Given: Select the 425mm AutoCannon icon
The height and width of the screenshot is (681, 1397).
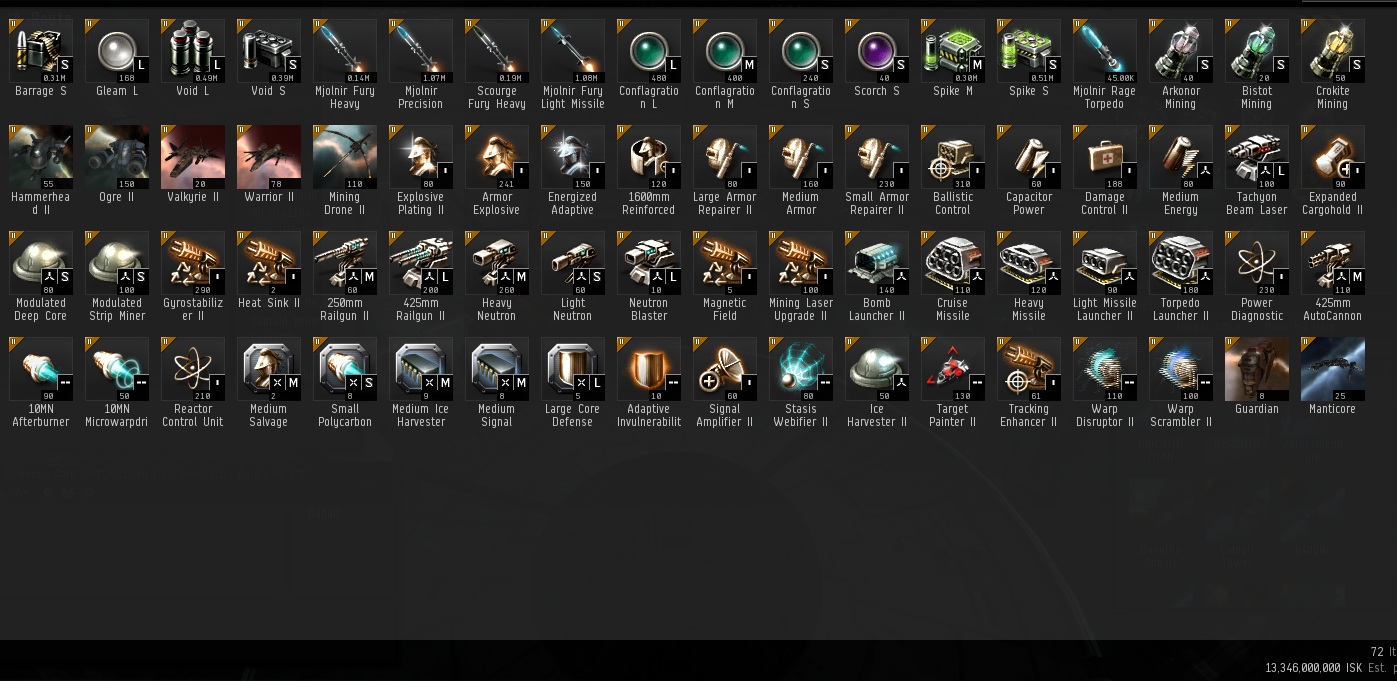Looking at the screenshot, I should point(1333,263).
